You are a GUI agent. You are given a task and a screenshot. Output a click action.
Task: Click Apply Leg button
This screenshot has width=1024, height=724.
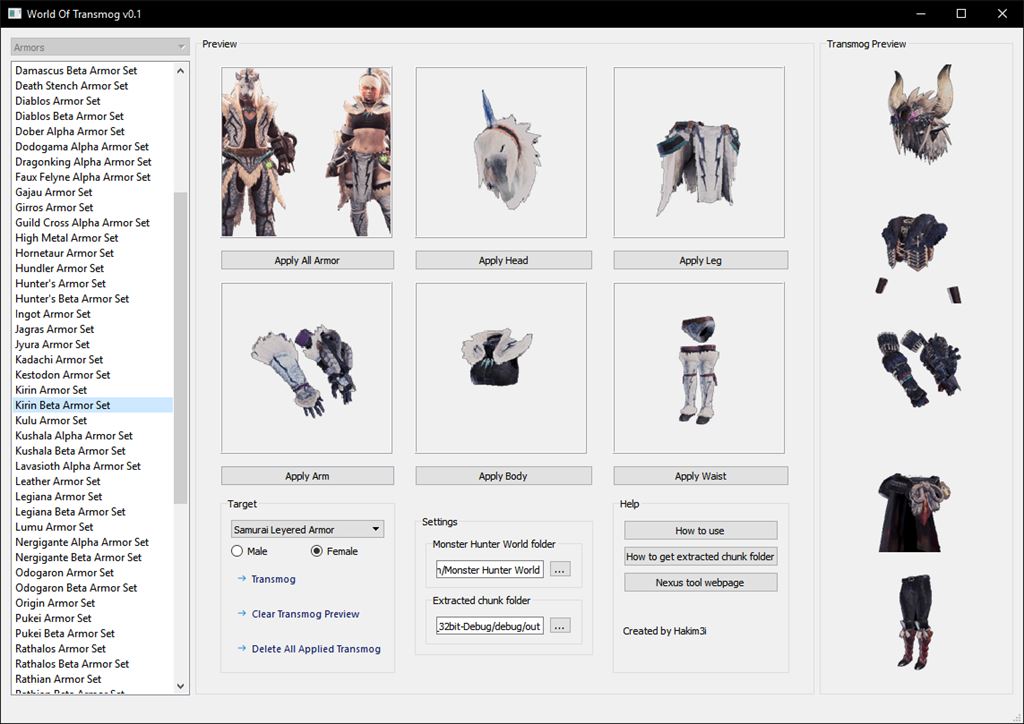point(701,260)
